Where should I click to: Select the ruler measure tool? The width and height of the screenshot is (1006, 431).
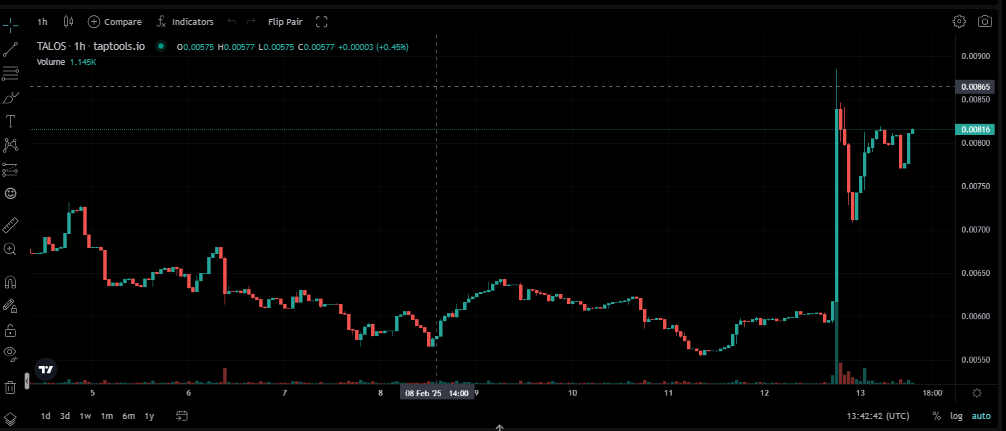[x=10, y=226]
